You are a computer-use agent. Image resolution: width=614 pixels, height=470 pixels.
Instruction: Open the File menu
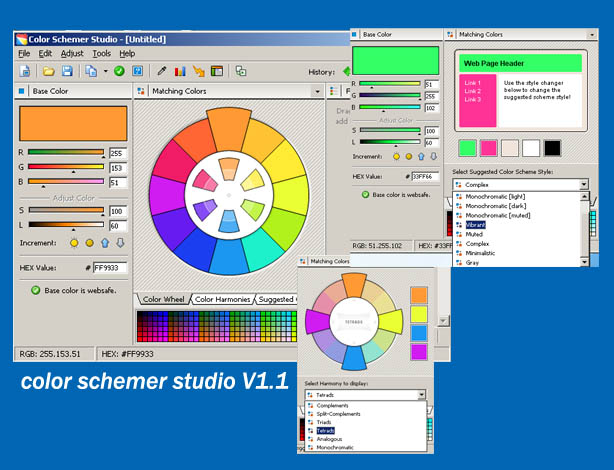tap(24, 53)
